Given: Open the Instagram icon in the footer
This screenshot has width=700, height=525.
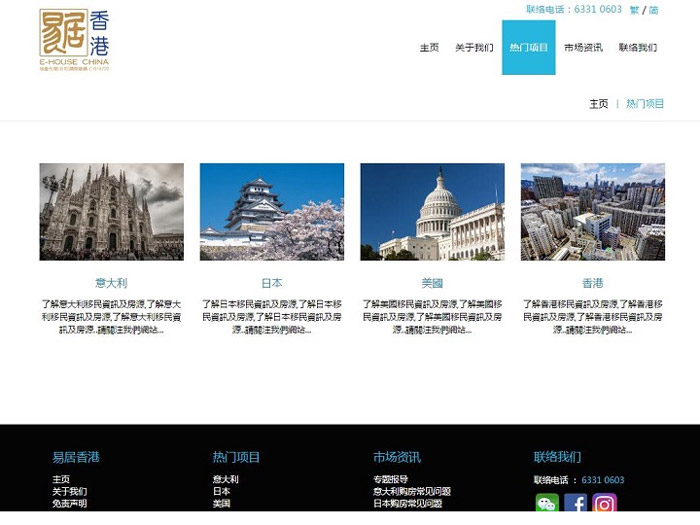Looking at the screenshot, I should click(x=604, y=504).
